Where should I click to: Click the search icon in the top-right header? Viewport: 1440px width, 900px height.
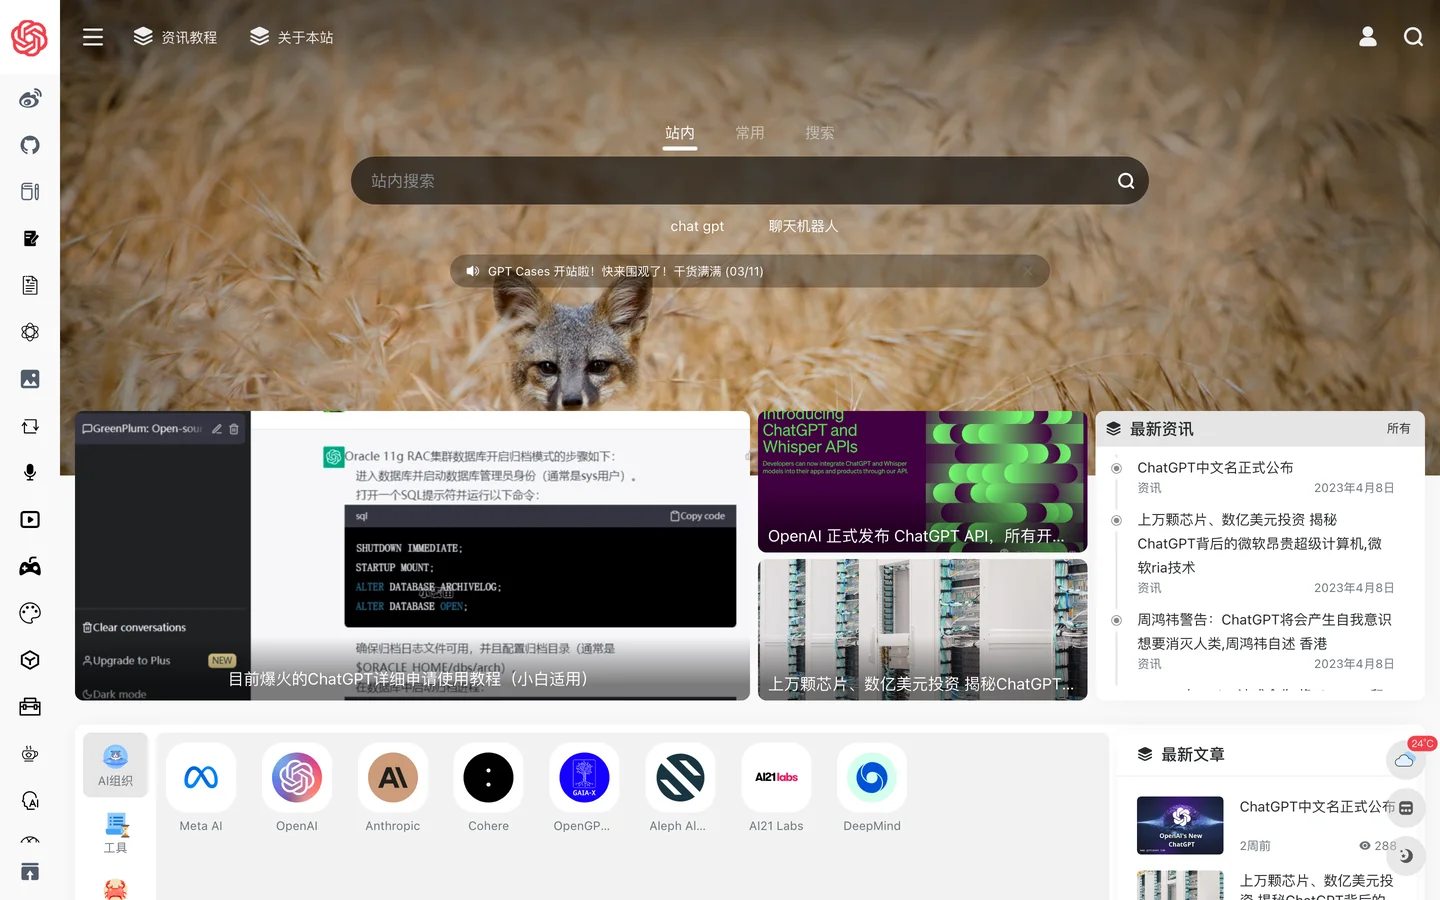[x=1413, y=37]
